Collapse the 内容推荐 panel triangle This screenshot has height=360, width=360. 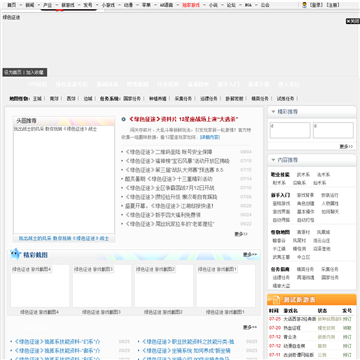click(x=273, y=160)
